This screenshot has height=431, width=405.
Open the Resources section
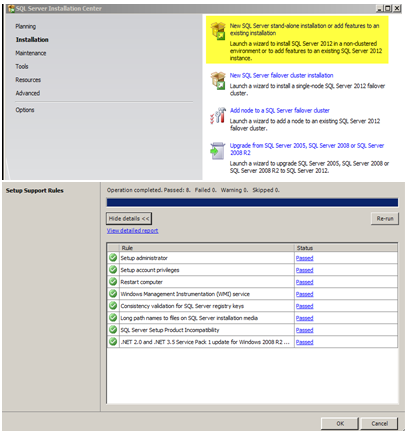(28, 80)
